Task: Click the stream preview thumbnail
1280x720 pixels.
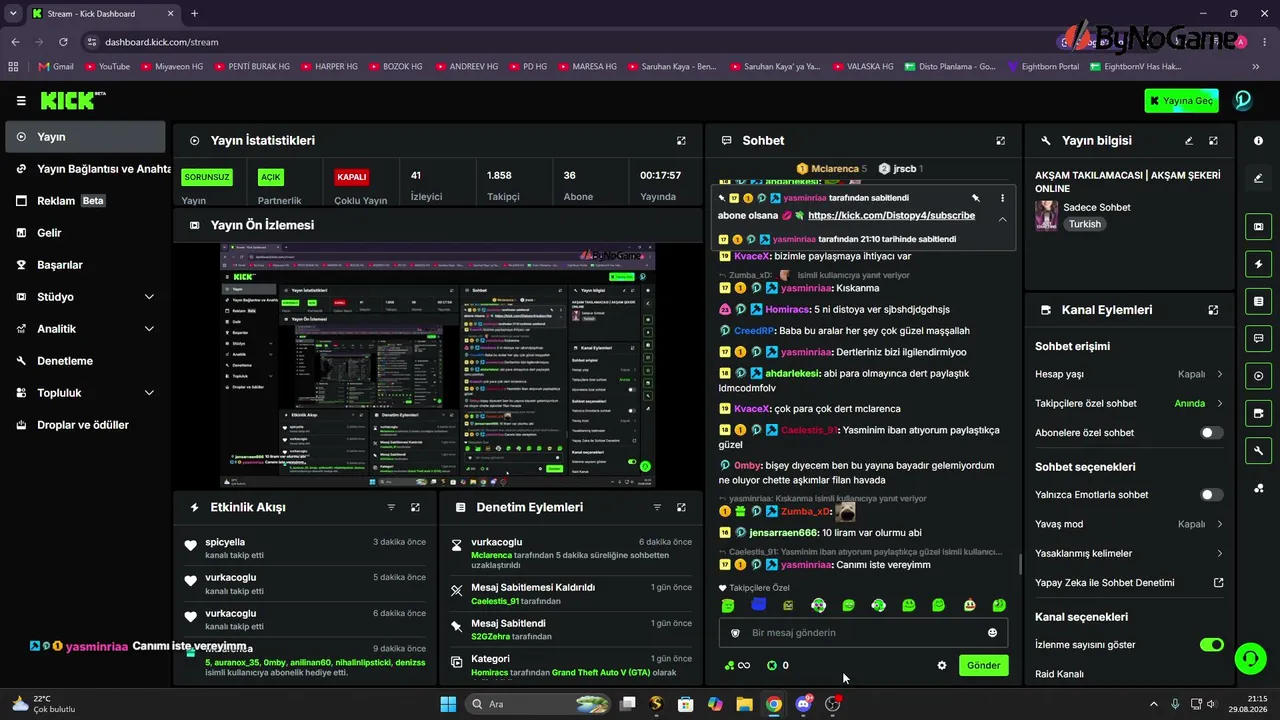Action: pos(437,365)
